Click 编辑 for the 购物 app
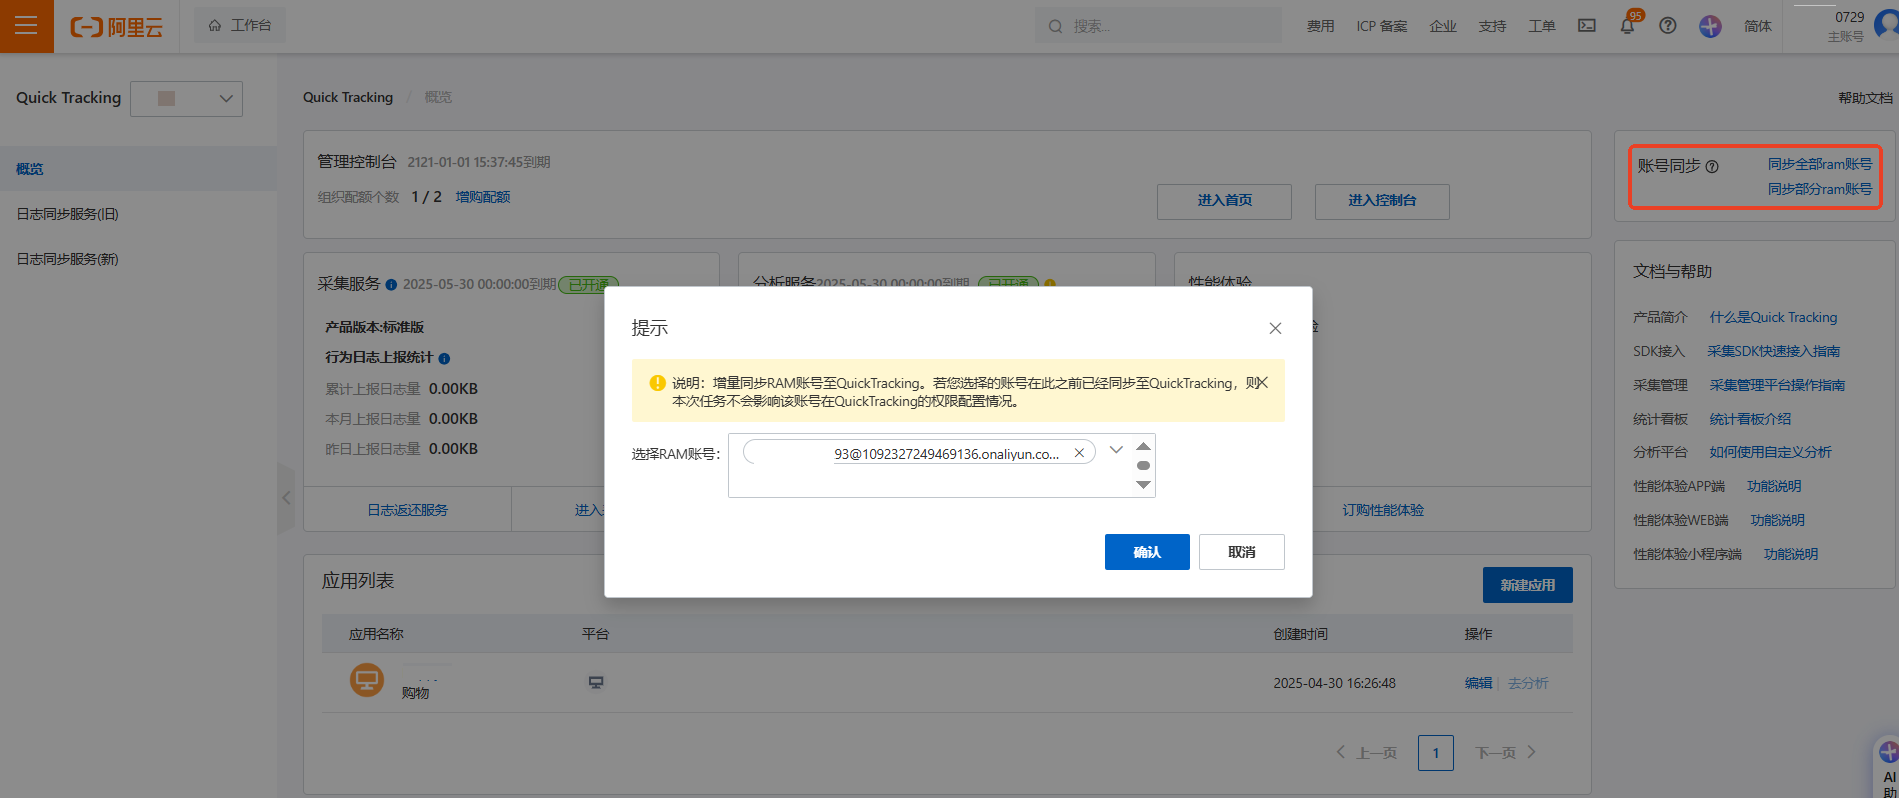1899x798 pixels. [x=1478, y=683]
